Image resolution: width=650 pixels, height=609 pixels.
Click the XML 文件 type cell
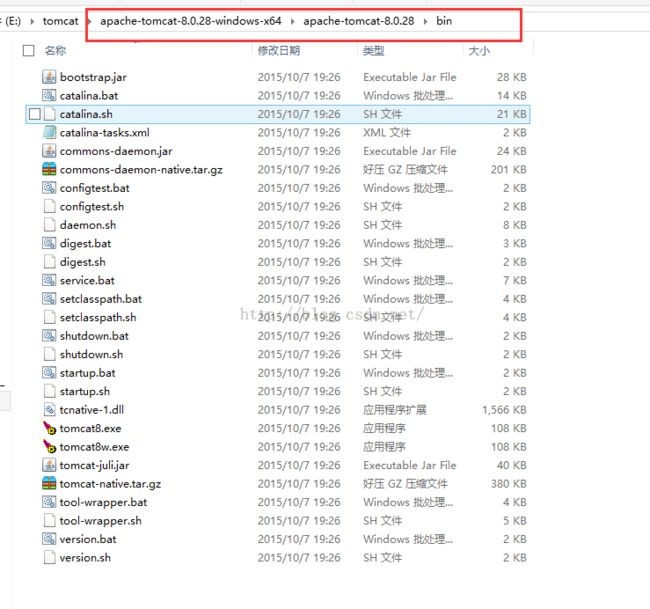[x=387, y=132]
